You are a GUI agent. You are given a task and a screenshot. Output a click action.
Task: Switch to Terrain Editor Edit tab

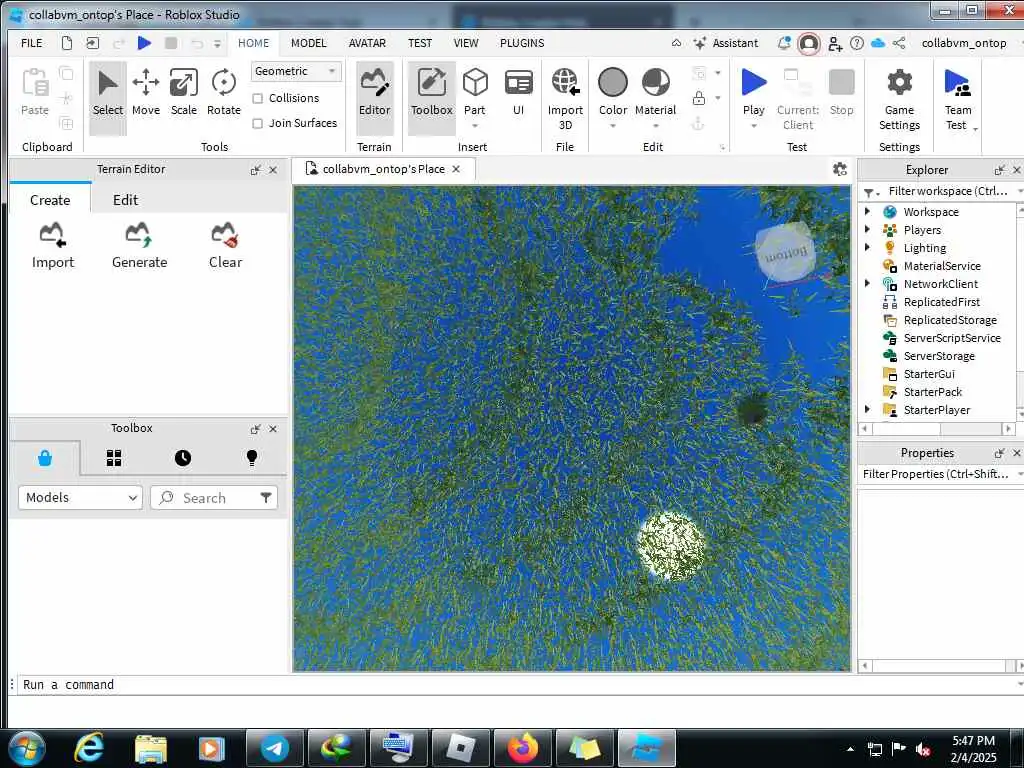tap(125, 200)
